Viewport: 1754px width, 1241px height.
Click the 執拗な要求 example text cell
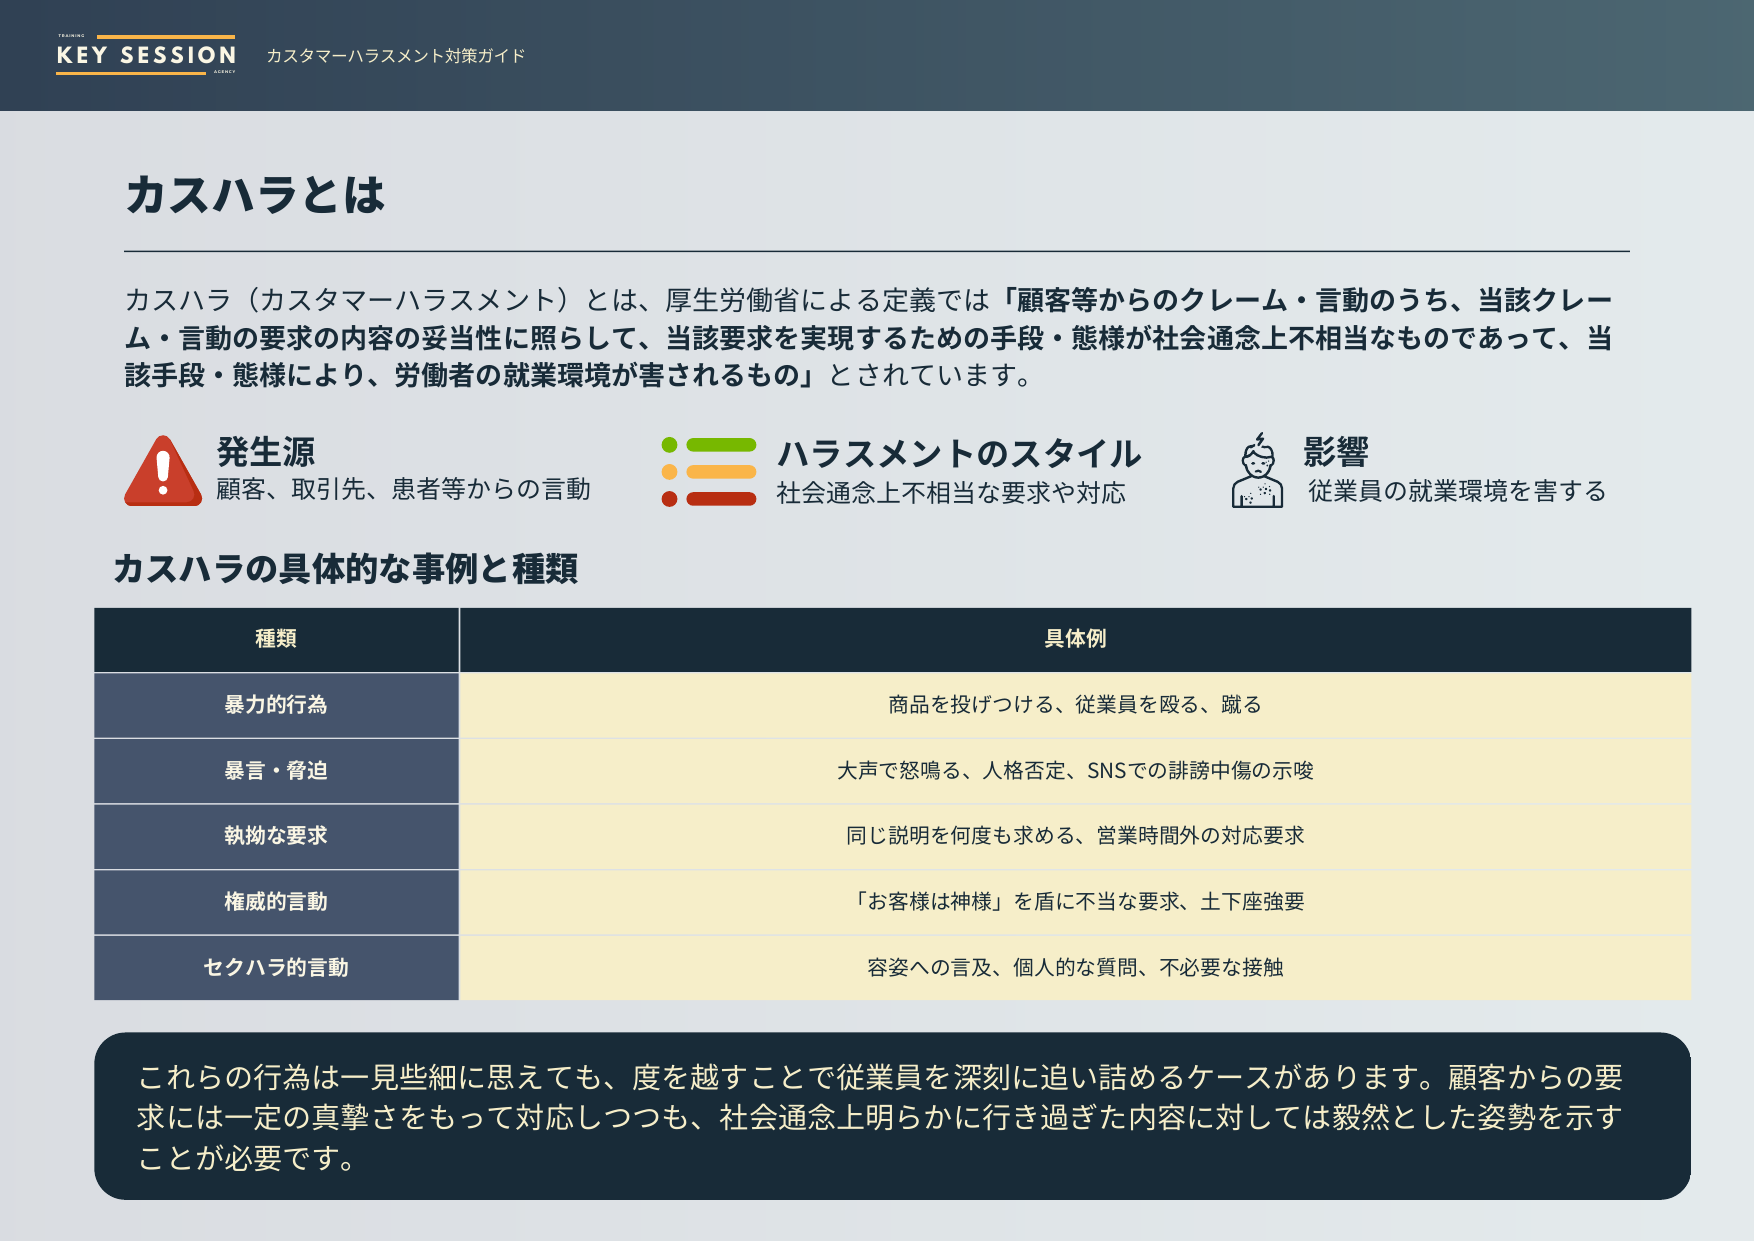click(1074, 837)
